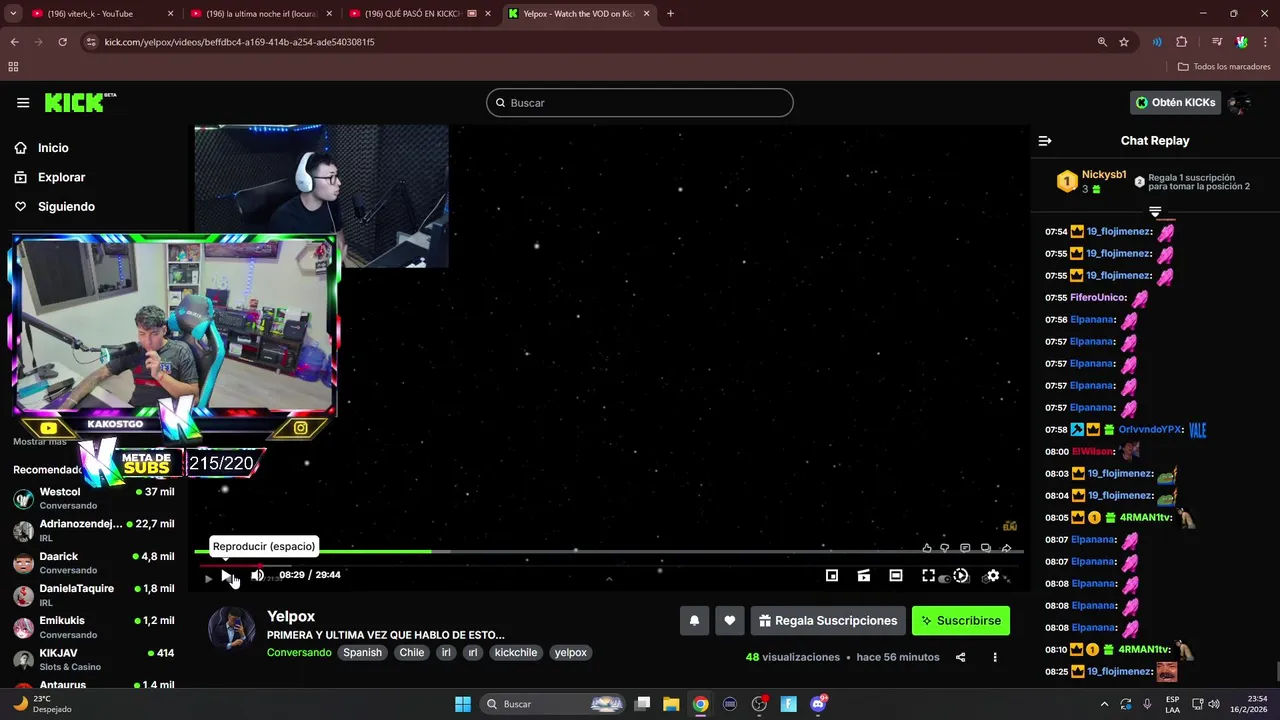
Task: Reload the page
Action: [62, 42]
